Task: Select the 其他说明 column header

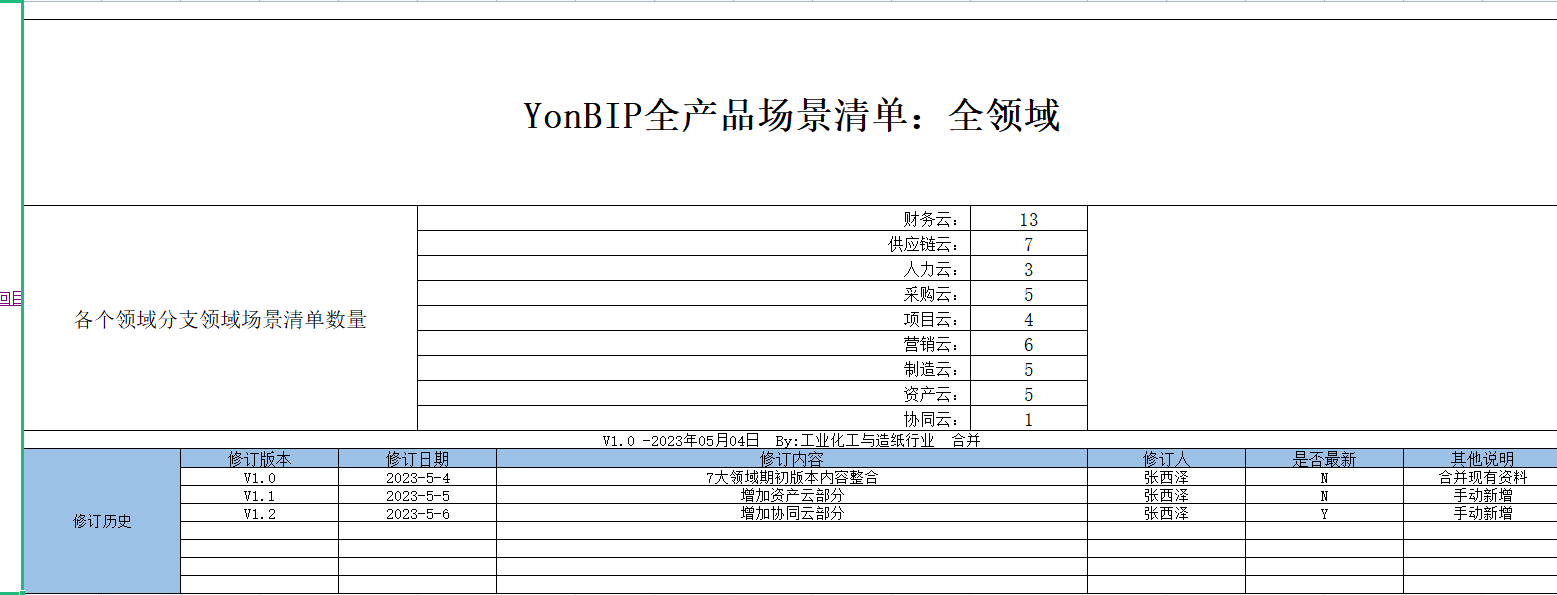Action: pyautogui.click(x=1482, y=459)
